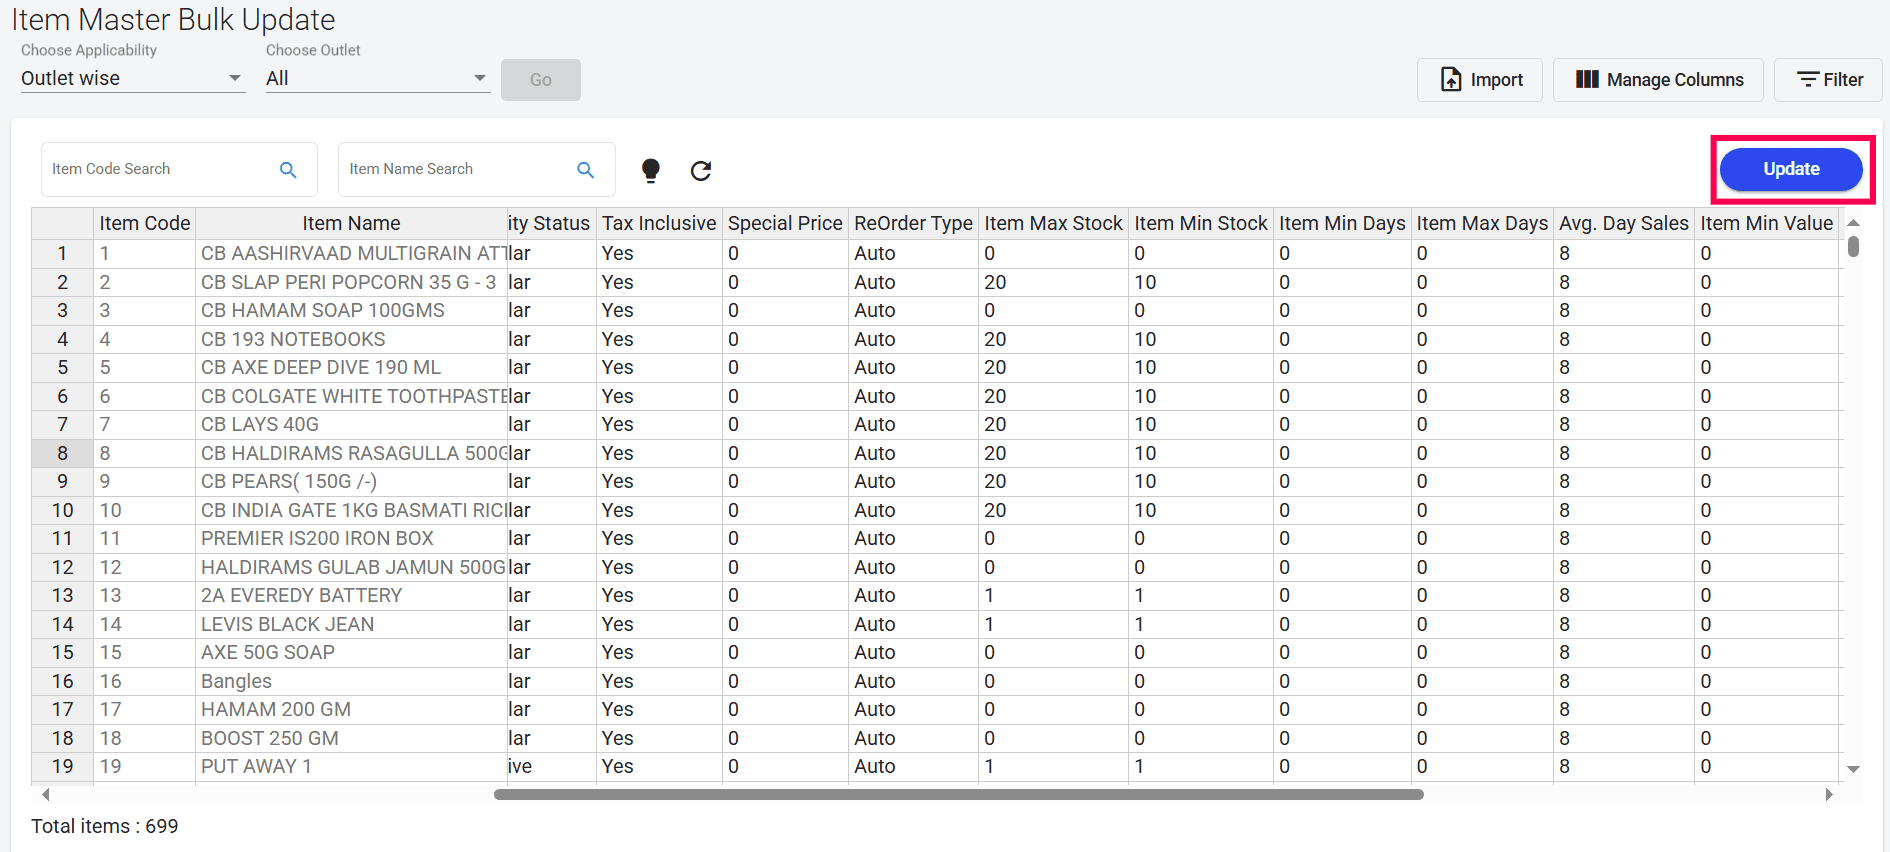Viewport: 1890px width, 852px height.
Task: Select the ReOrder Type column header
Action: 913,223
